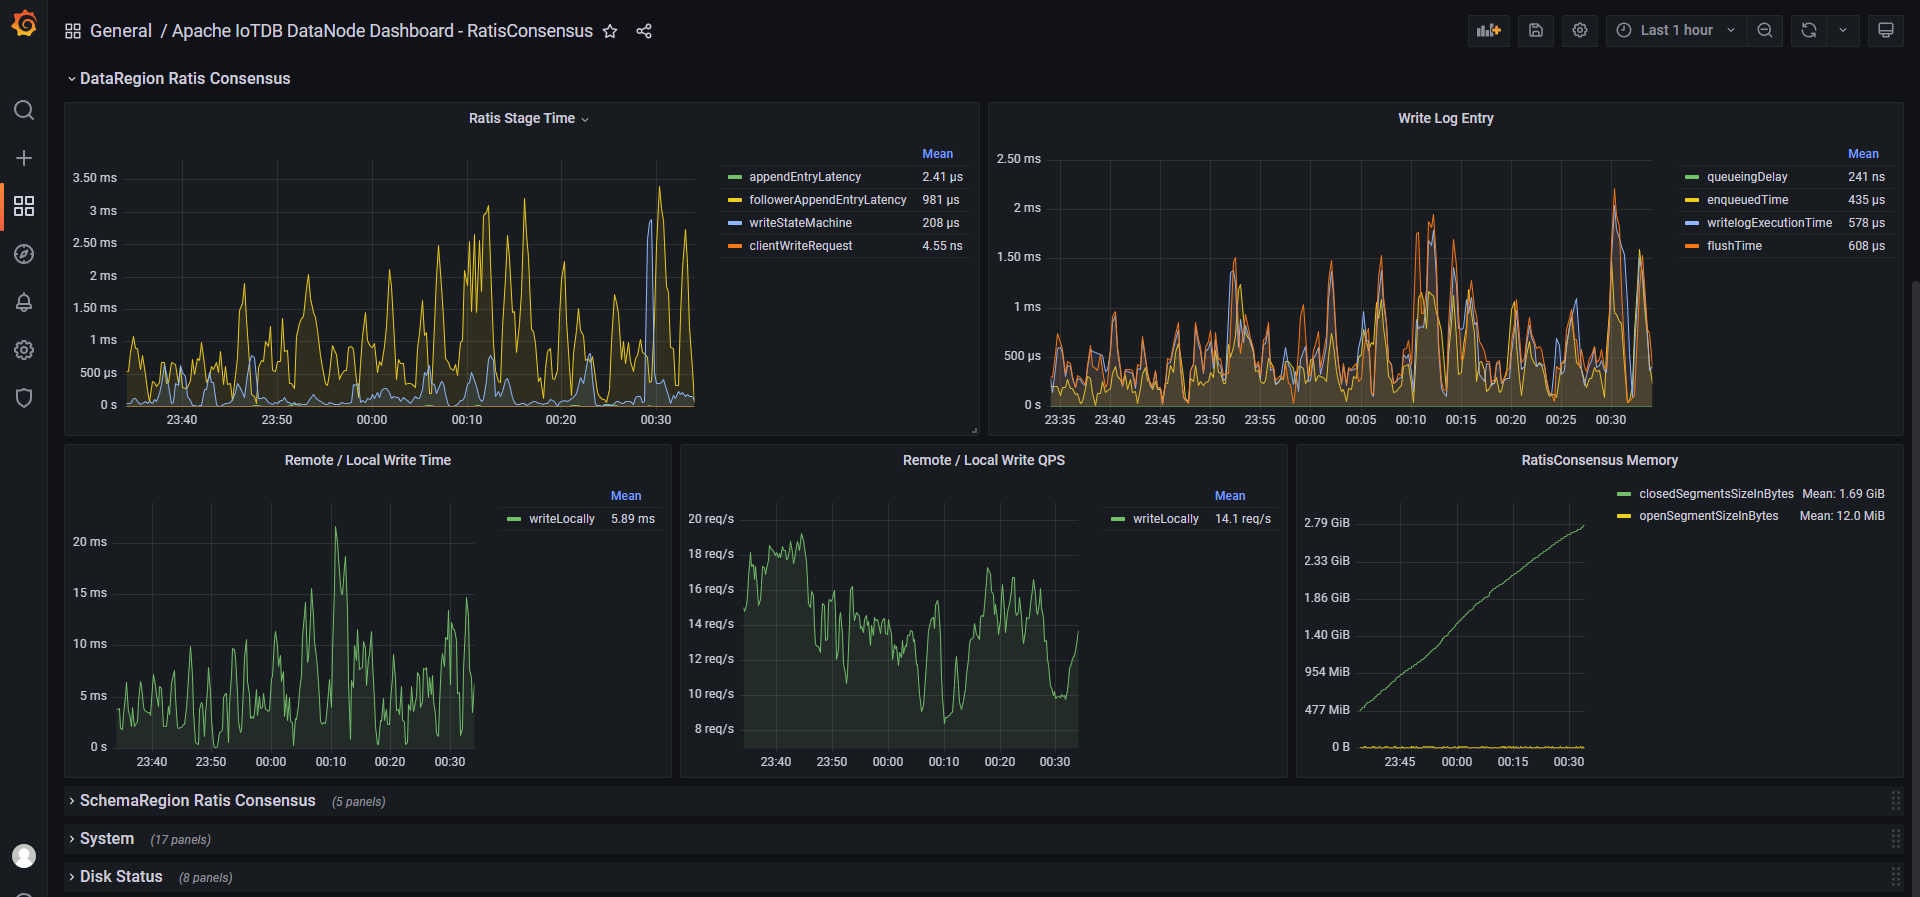Open Dashboards section in sidebar

click(x=24, y=206)
